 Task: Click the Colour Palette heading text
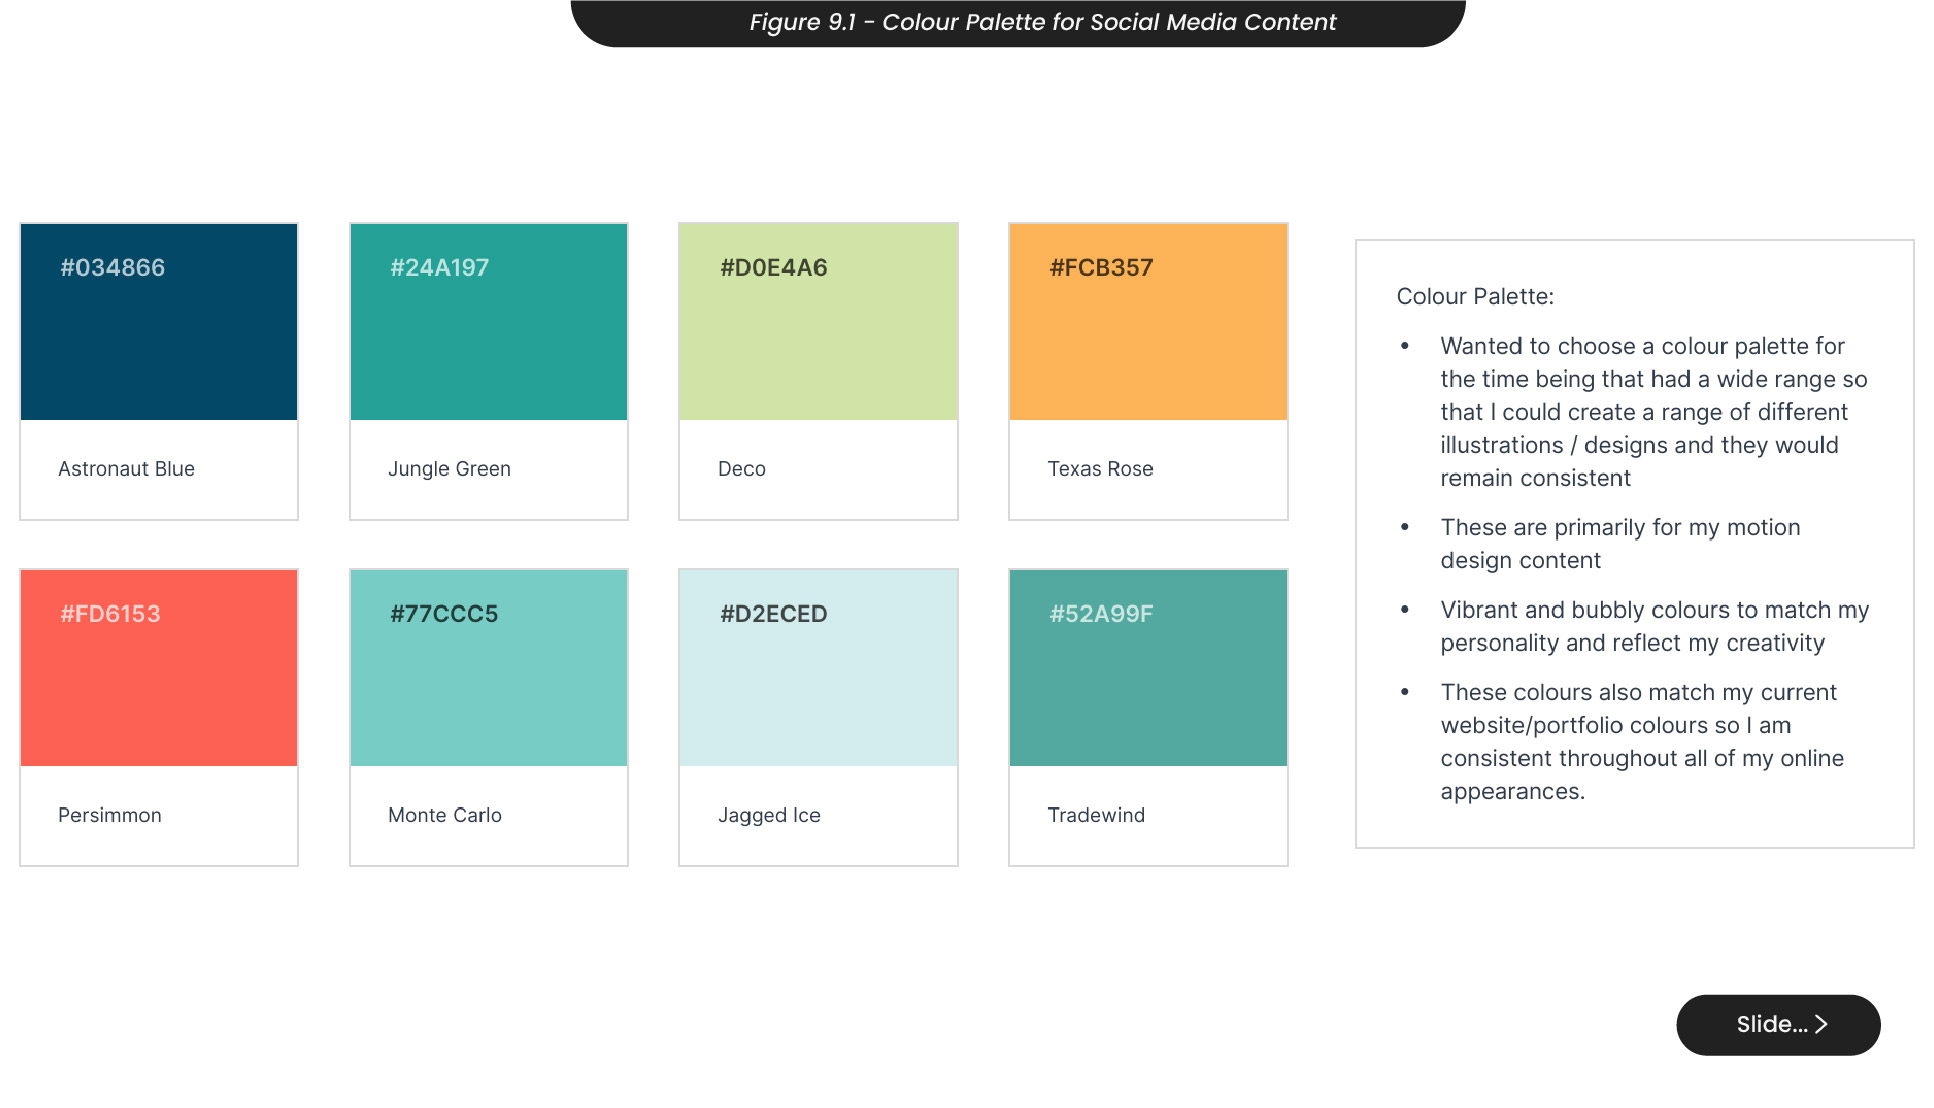coord(1475,296)
